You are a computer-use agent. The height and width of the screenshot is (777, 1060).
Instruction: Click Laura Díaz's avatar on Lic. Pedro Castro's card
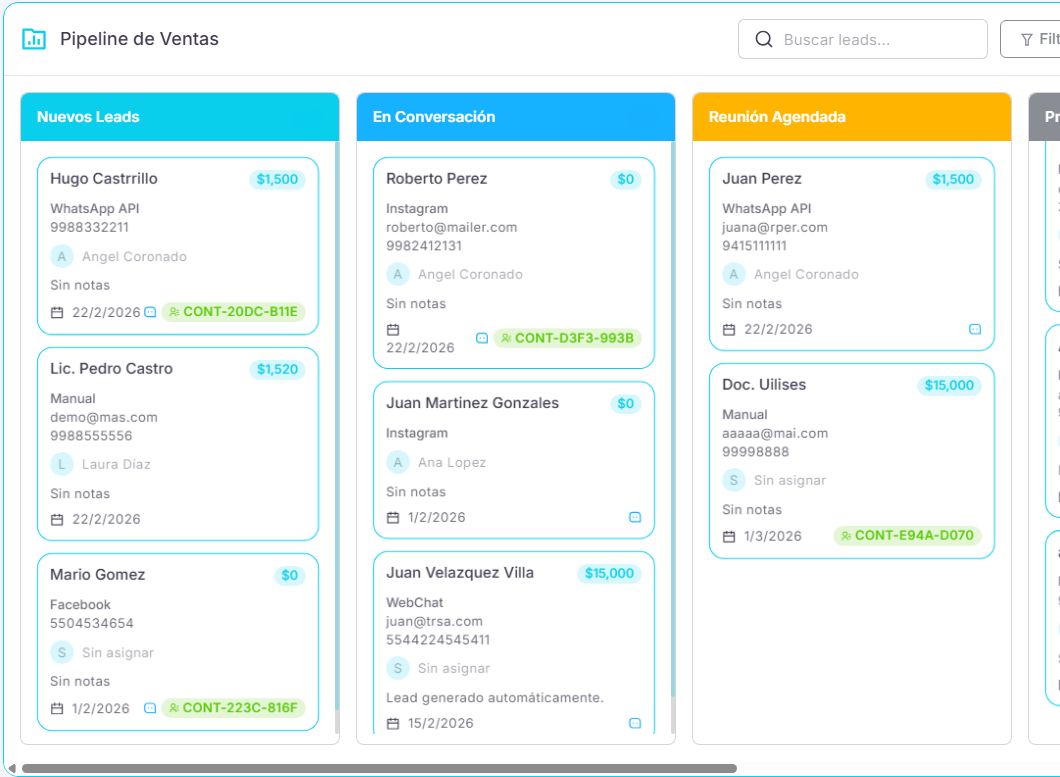tap(61, 464)
